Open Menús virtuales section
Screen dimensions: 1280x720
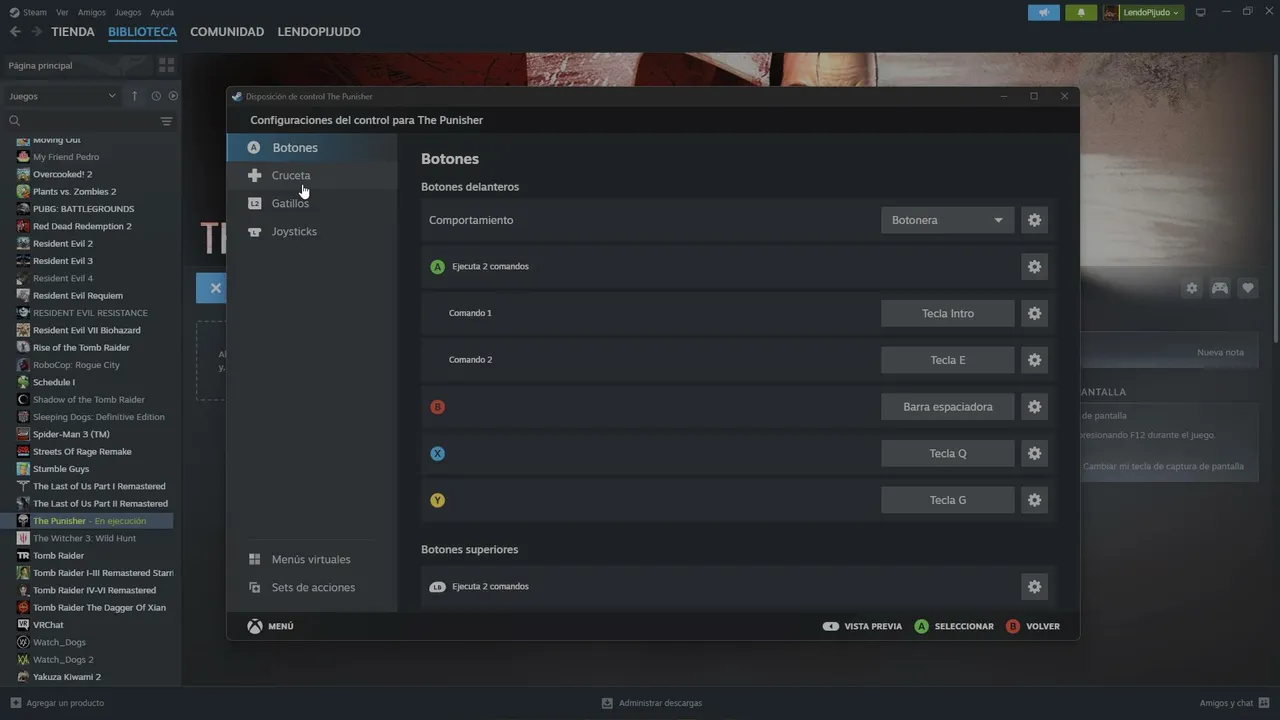coord(312,559)
